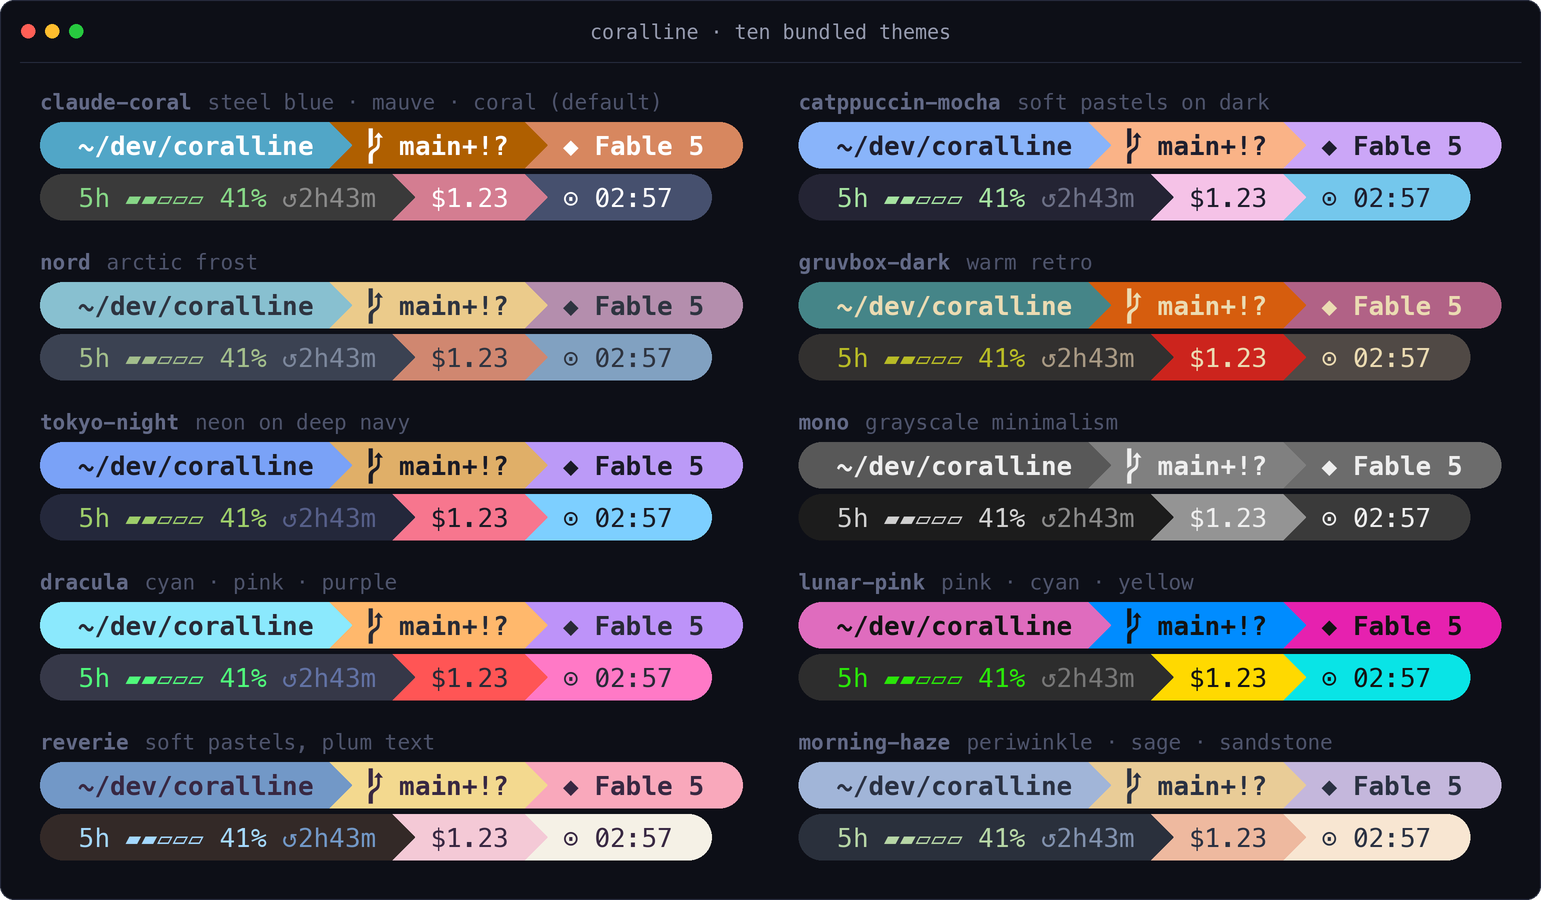Click the yellow "$1.23" cost in lunar-pink theme
The height and width of the screenshot is (900, 1541).
point(1228,678)
